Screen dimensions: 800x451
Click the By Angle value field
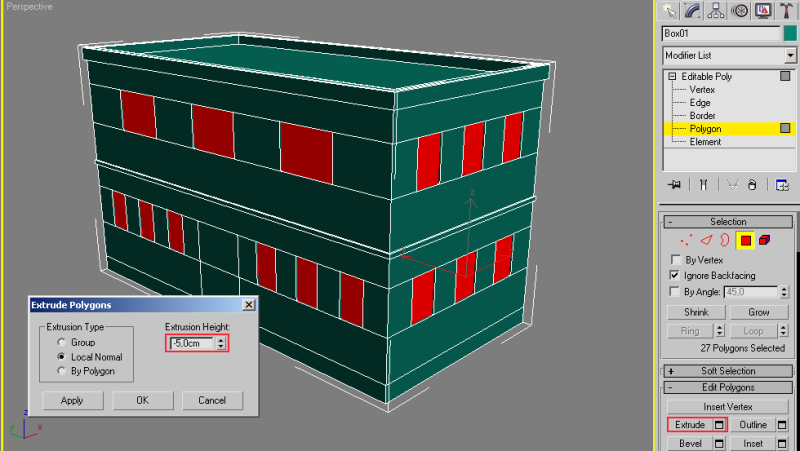[751, 292]
